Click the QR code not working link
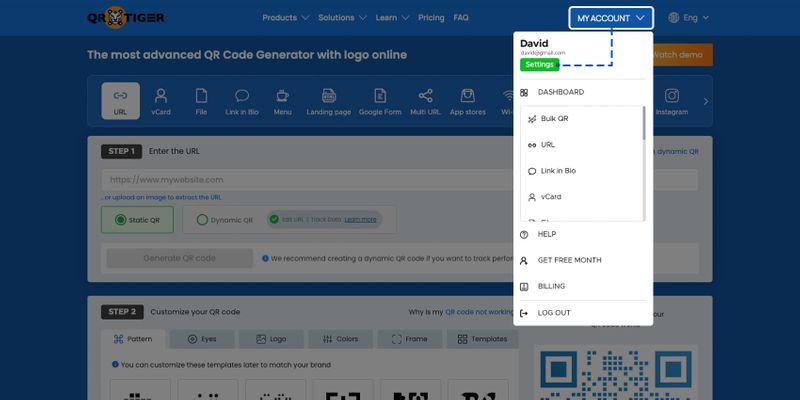This screenshot has height=400, width=800. tap(481, 312)
